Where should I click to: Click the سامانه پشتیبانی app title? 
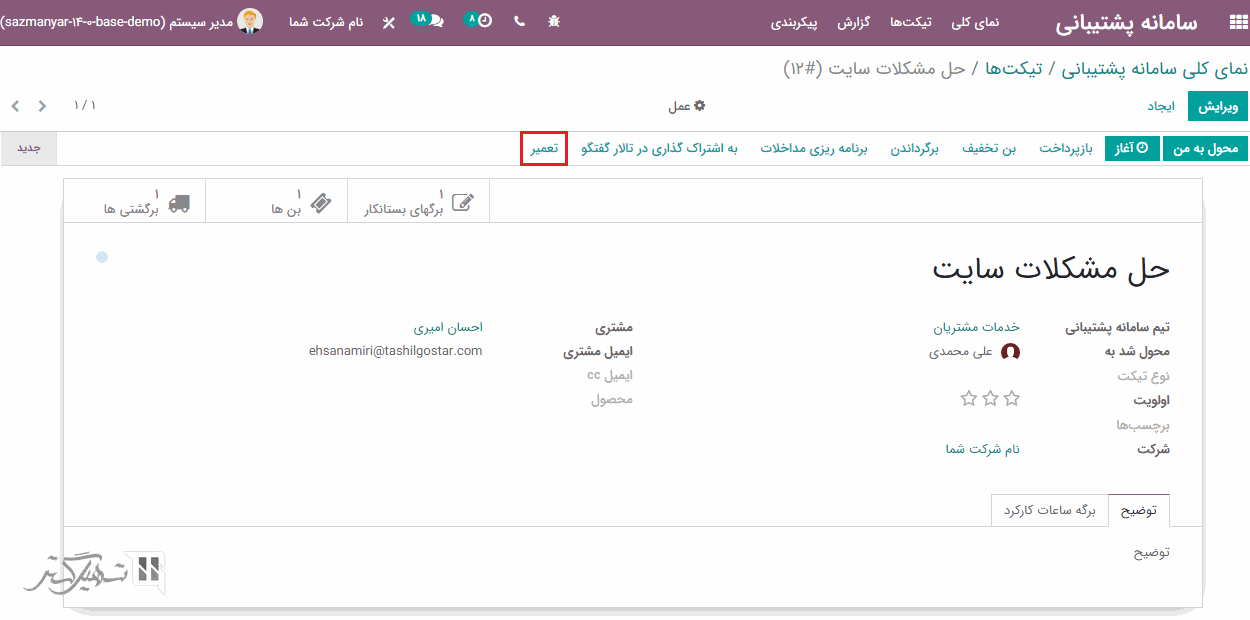(x=1127, y=22)
